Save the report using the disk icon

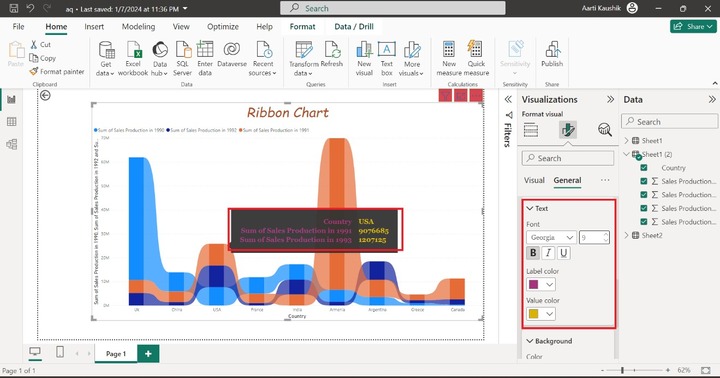[14, 8]
